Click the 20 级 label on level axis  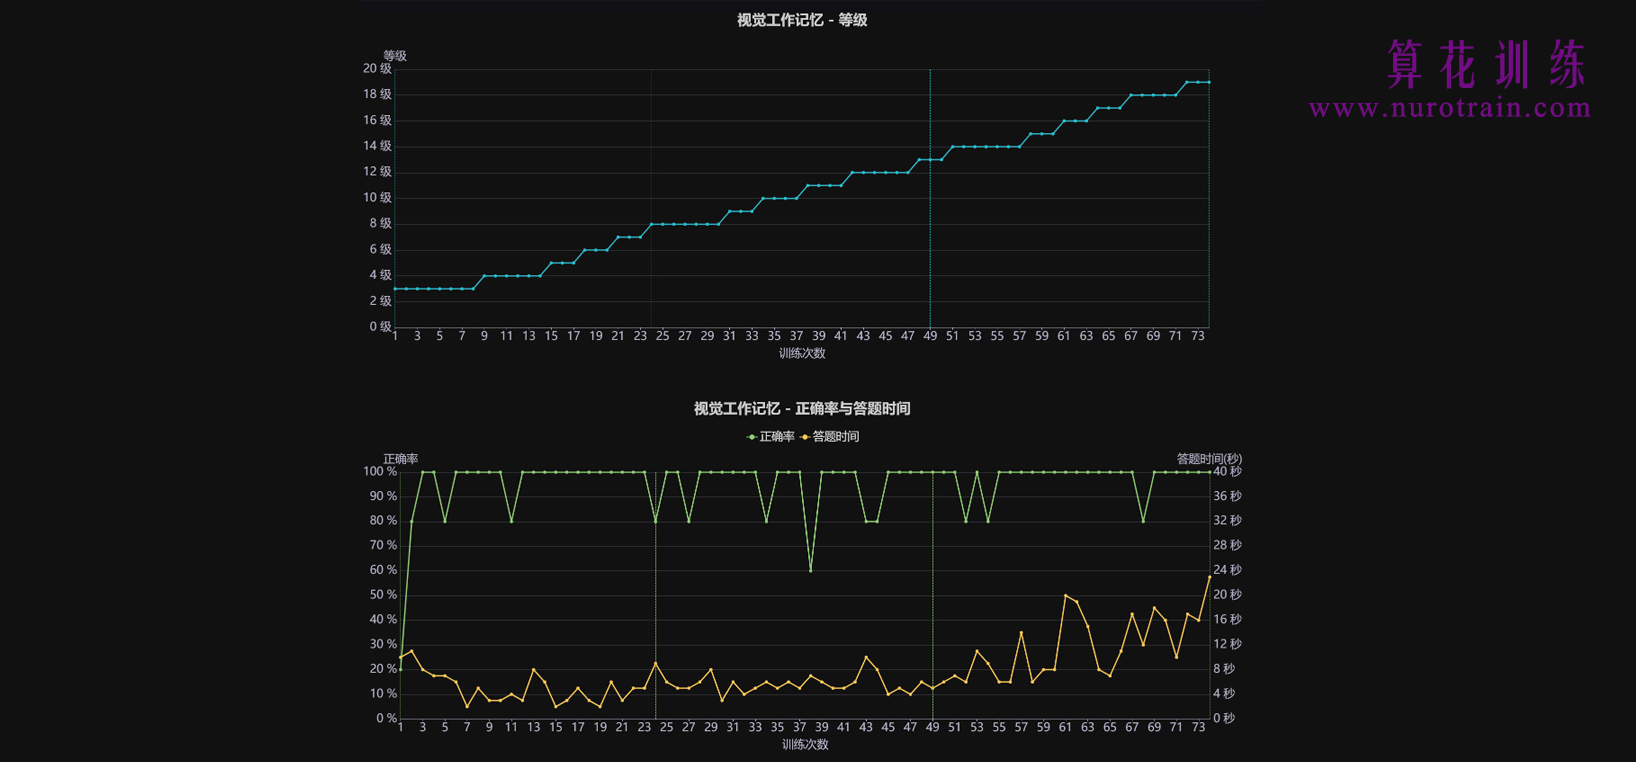377,69
